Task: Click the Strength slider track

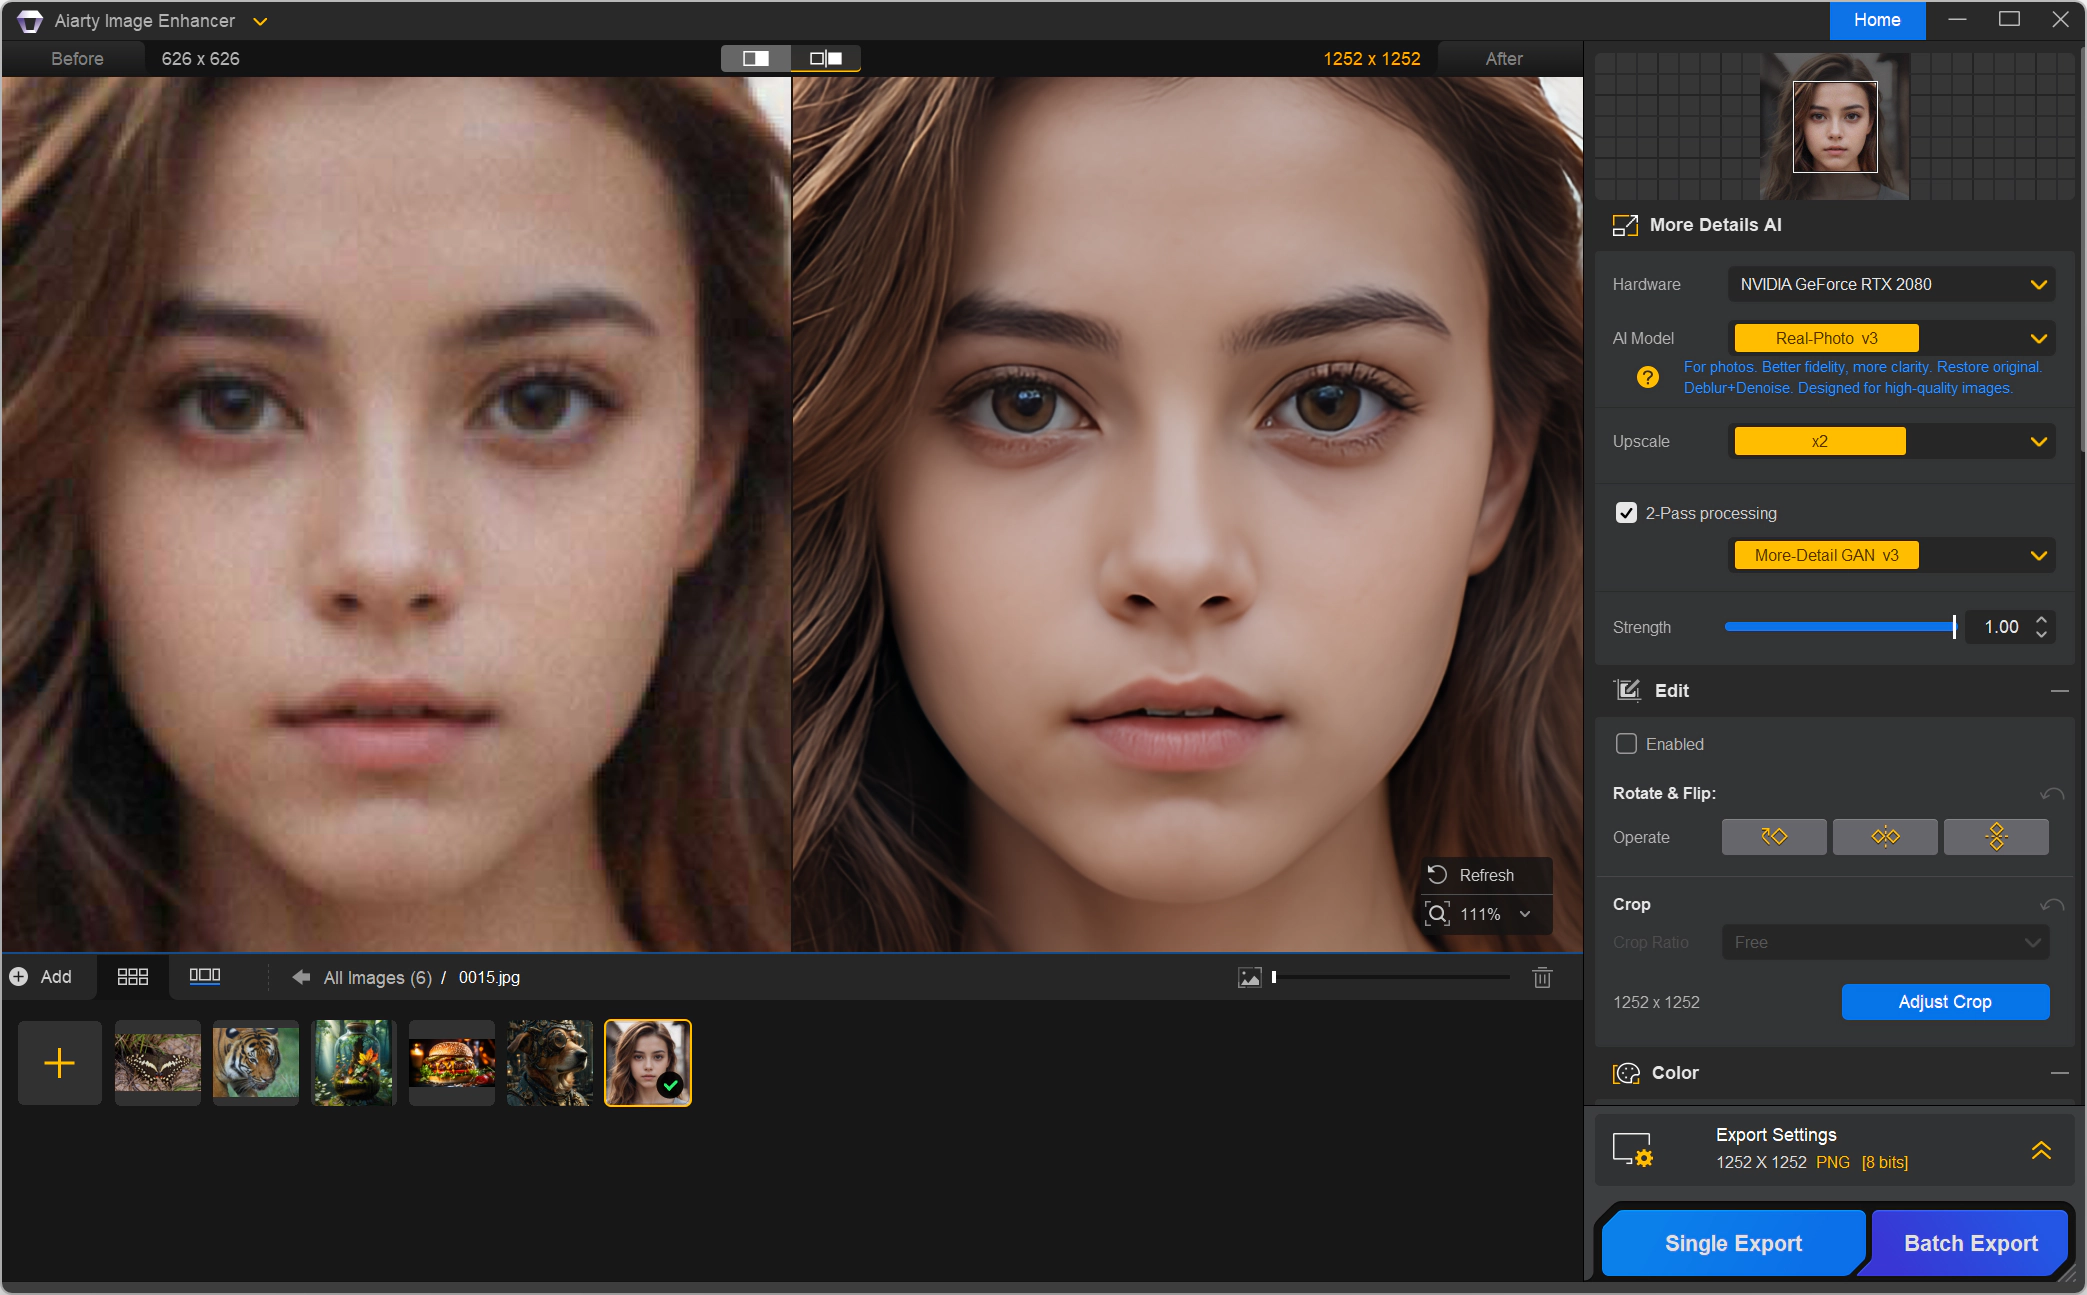Action: pos(1838,627)
